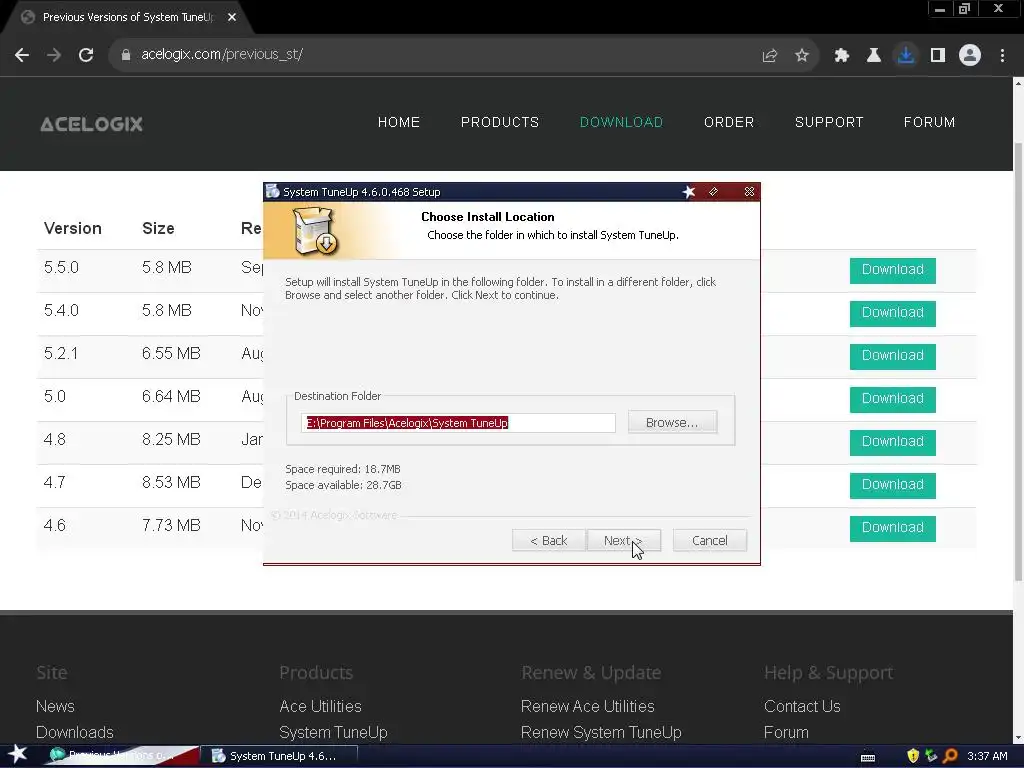Click the installer box graphic in Setup header
This screenshot has width=1024, height=768.
315,231
